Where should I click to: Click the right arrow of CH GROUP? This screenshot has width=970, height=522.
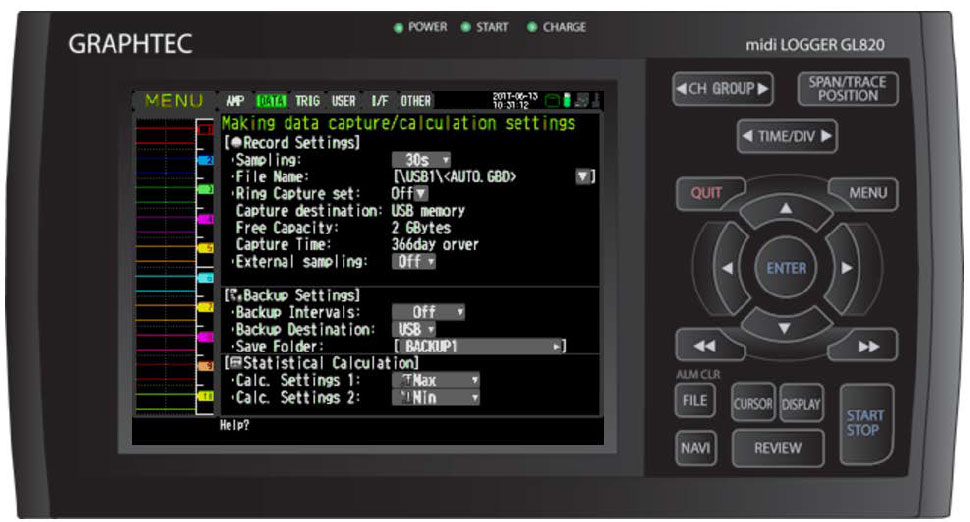763,88
